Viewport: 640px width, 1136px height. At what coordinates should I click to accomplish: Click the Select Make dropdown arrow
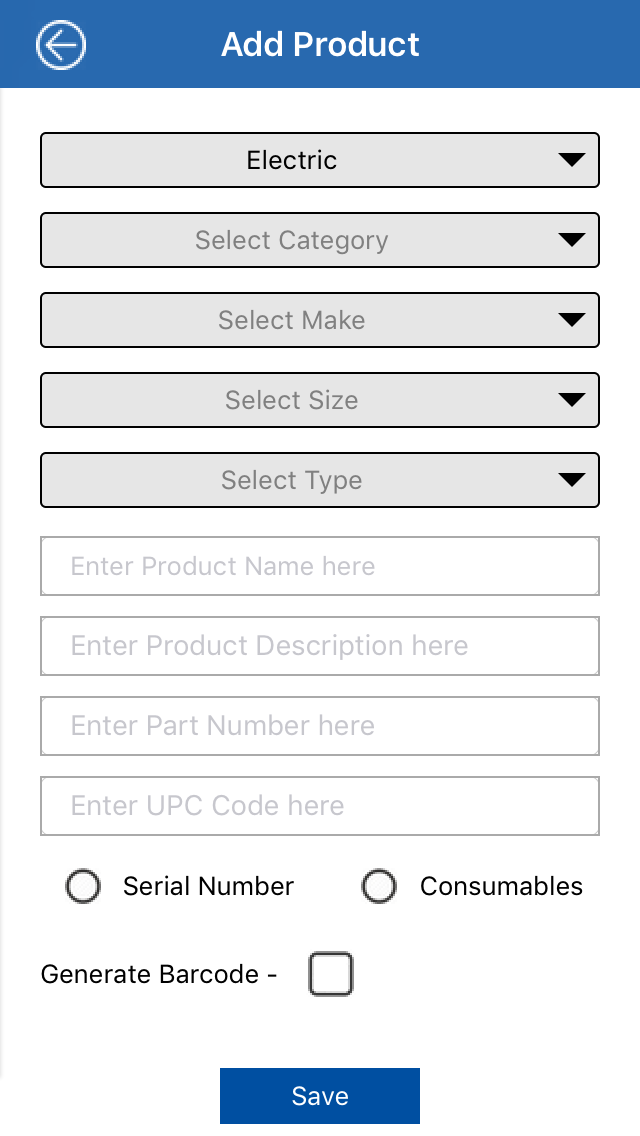point(571,320)
